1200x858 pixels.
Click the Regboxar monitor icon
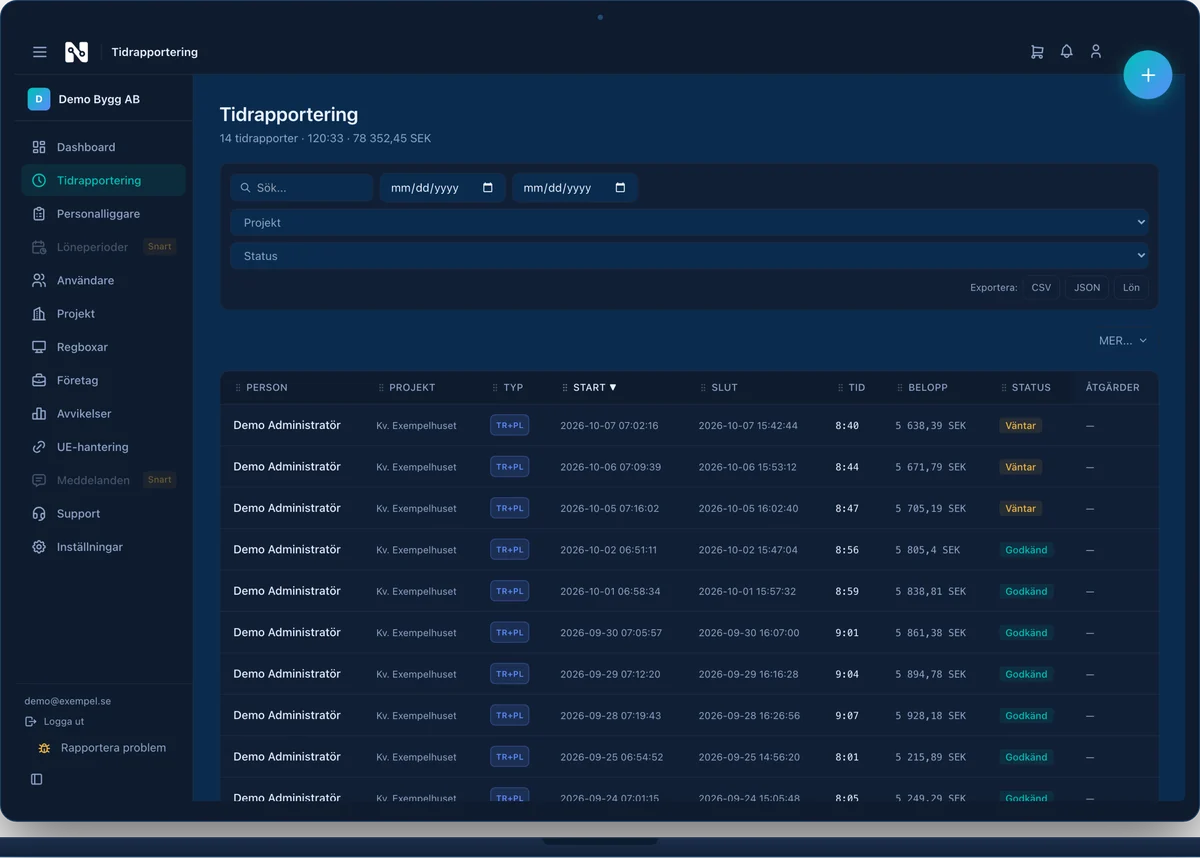point(39,347)
